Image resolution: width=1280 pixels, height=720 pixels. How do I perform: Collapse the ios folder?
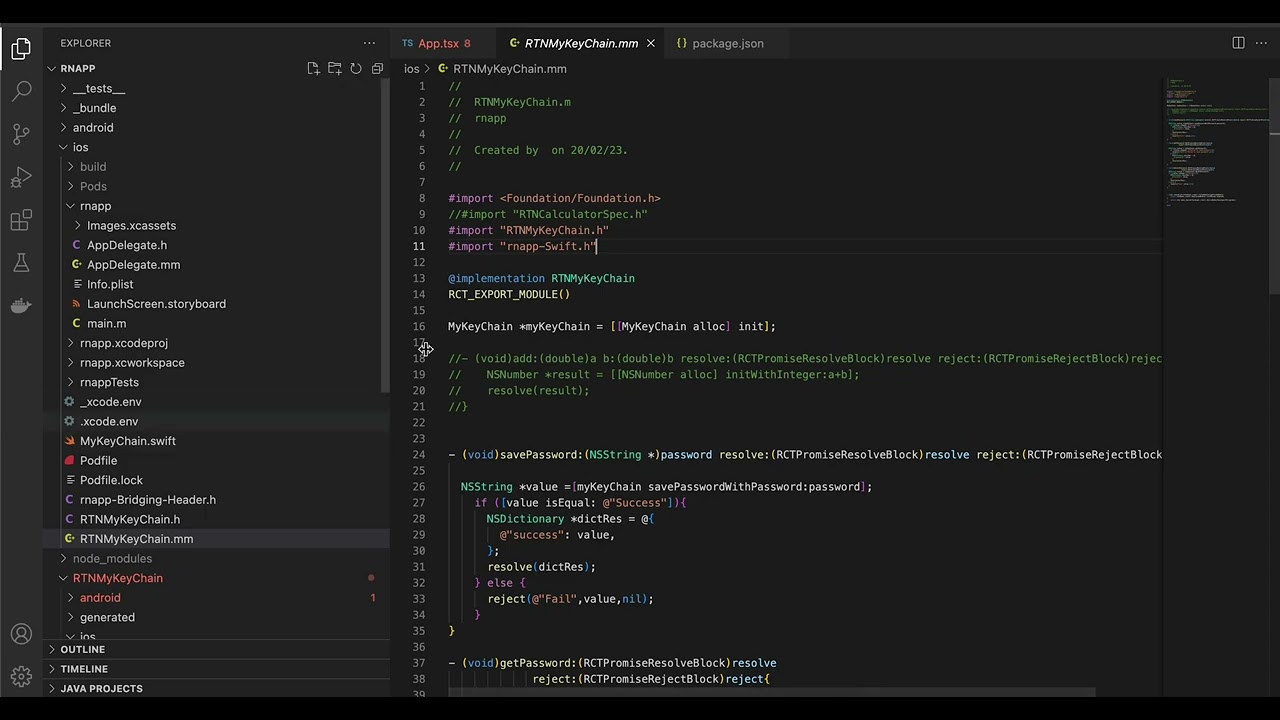point(80,147)
